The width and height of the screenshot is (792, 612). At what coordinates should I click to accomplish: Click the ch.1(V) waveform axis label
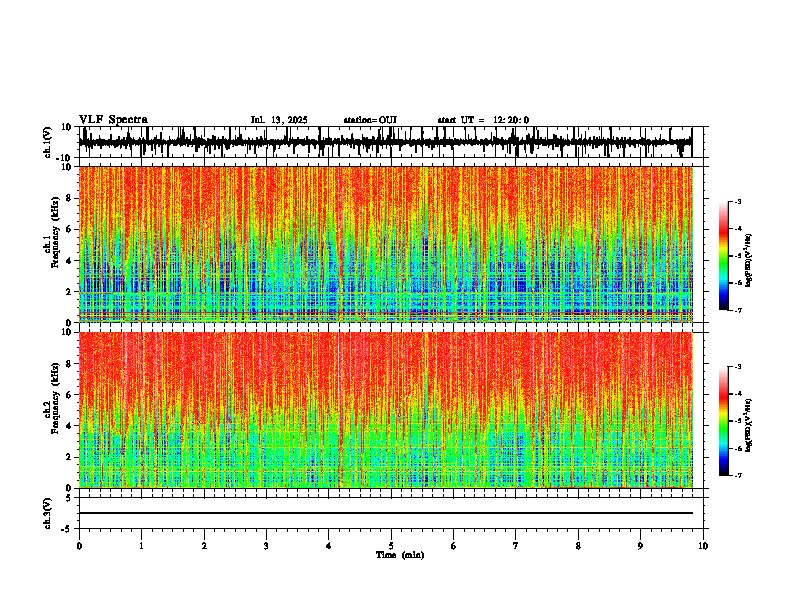click(48, 142)
